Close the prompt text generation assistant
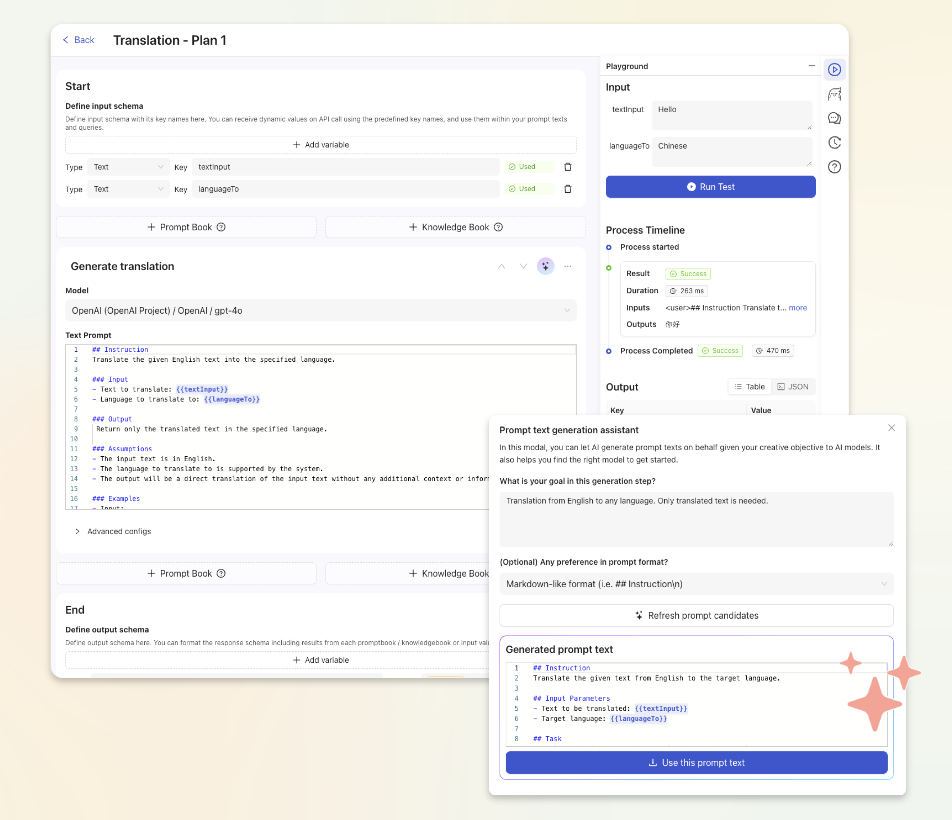This screenshot has height=820, width=952. click(x=891, y=428)
